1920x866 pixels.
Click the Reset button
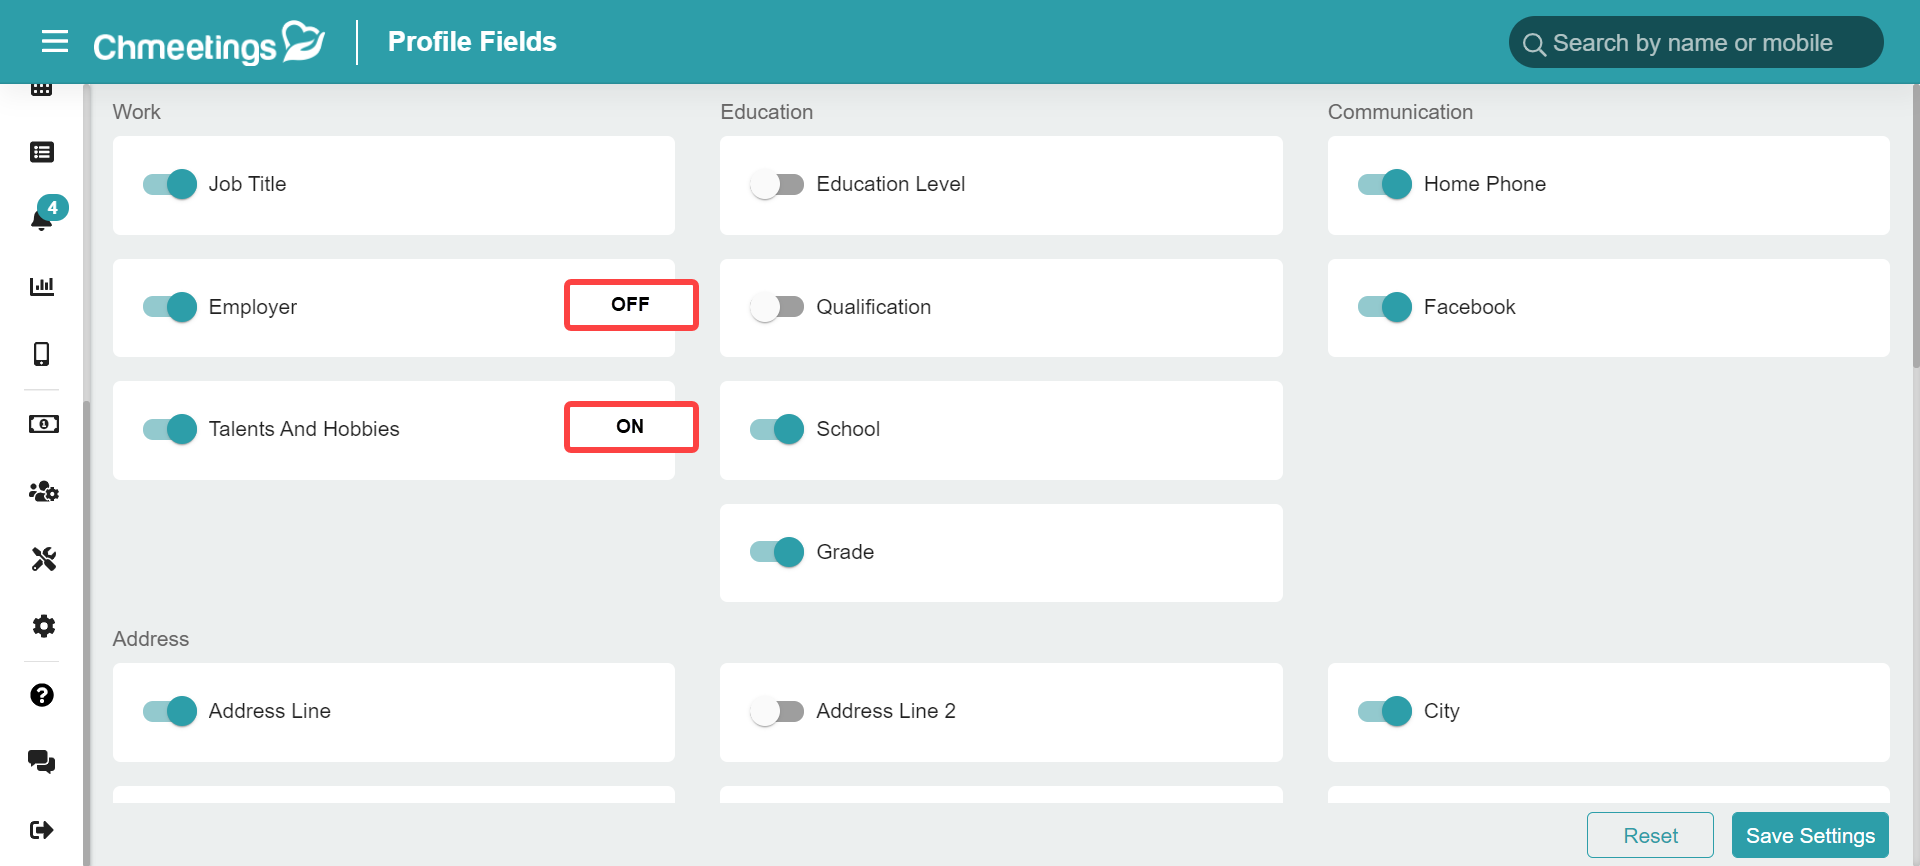1650,836
